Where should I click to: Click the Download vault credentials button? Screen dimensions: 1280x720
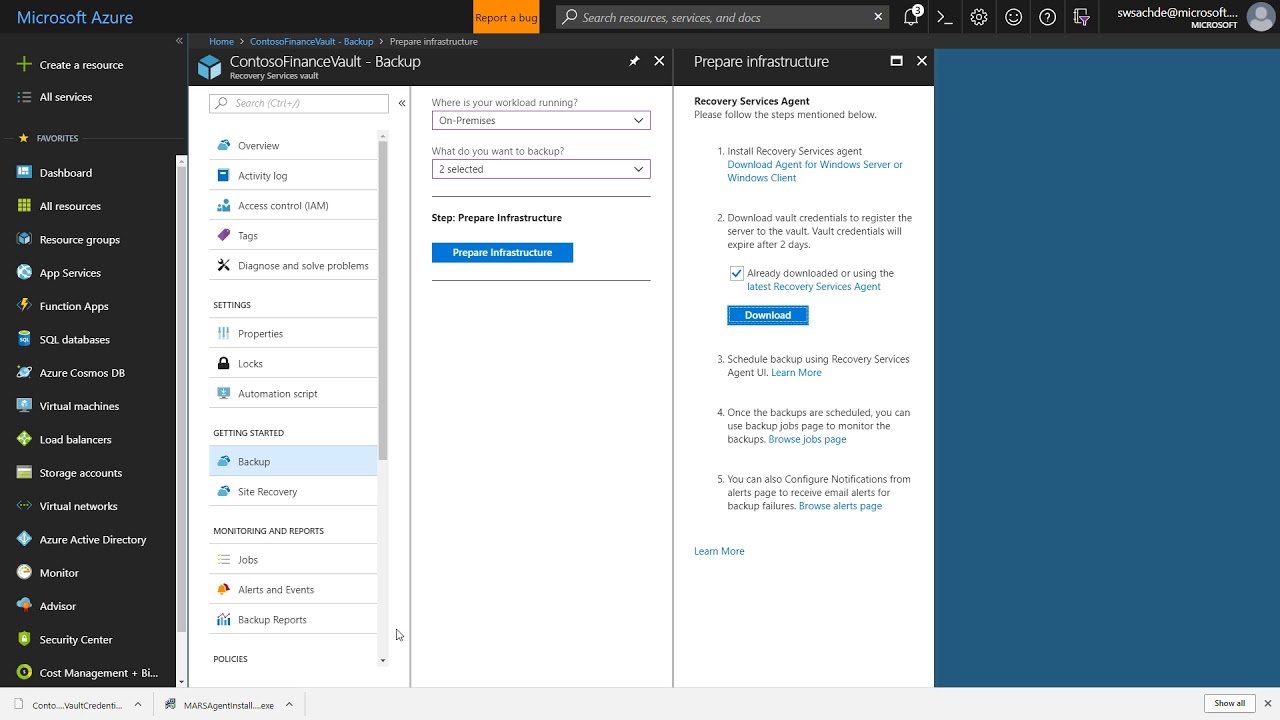(x=768, y=315)
